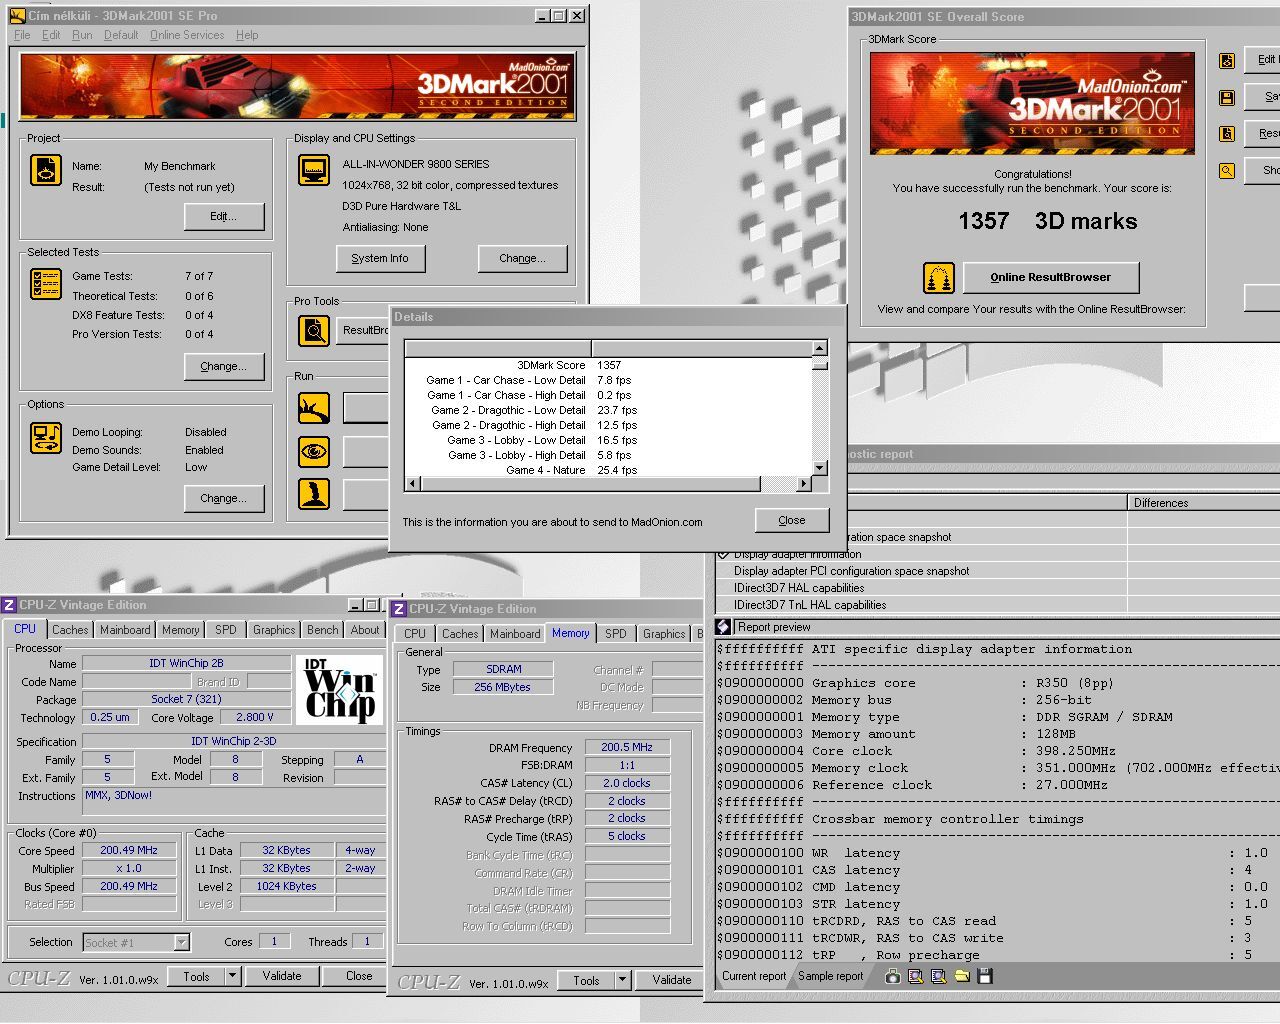Switch to About tab in CPU-Z
The image size is (1280, 1024).
[365, 630]
